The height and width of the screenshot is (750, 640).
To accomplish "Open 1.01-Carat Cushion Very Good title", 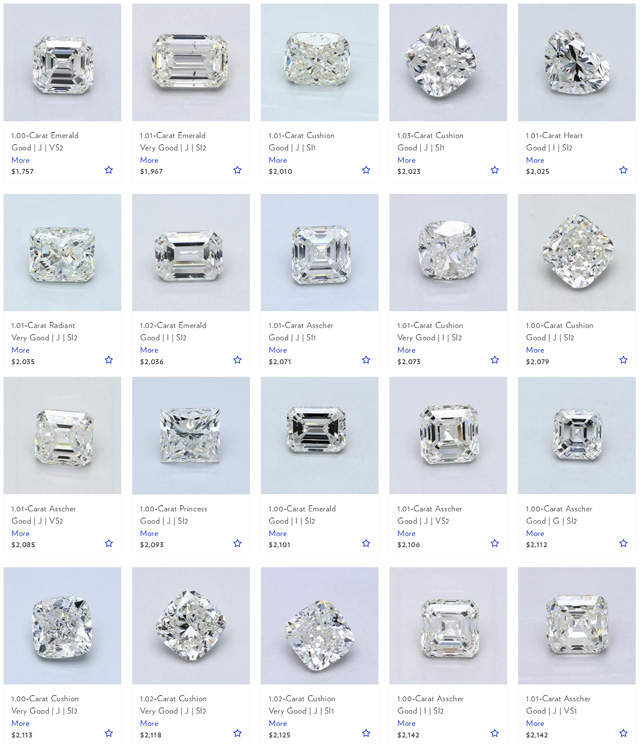I will click(x=430, y=325).
